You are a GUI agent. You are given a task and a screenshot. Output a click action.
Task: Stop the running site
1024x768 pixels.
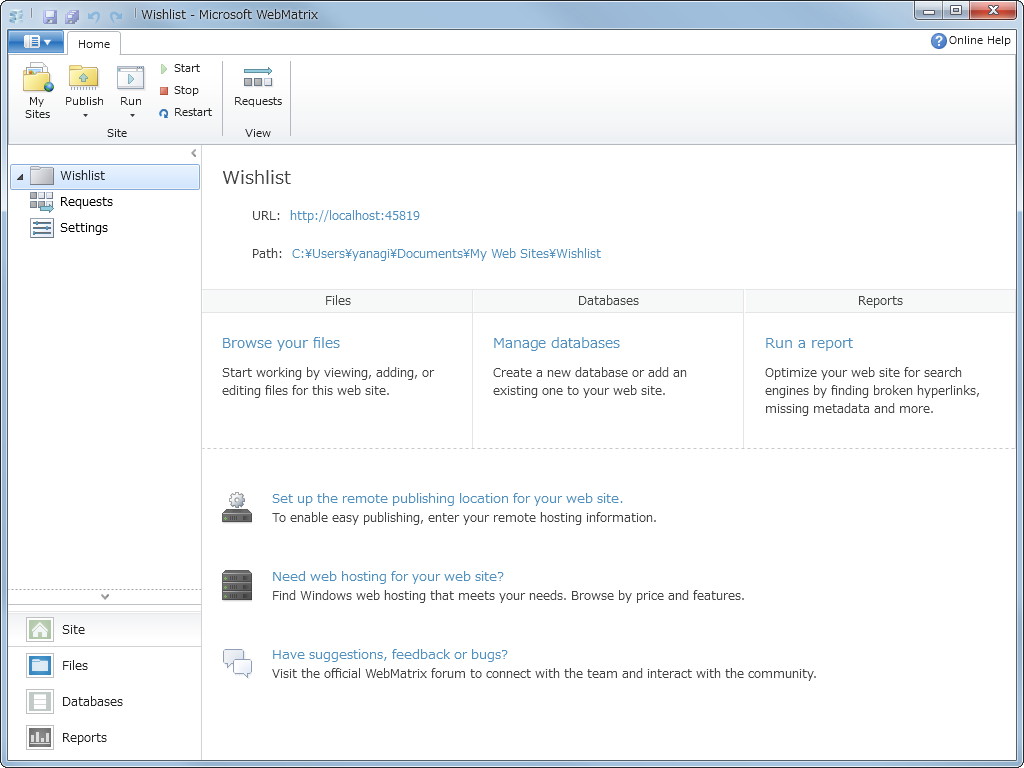pos(181,90)
